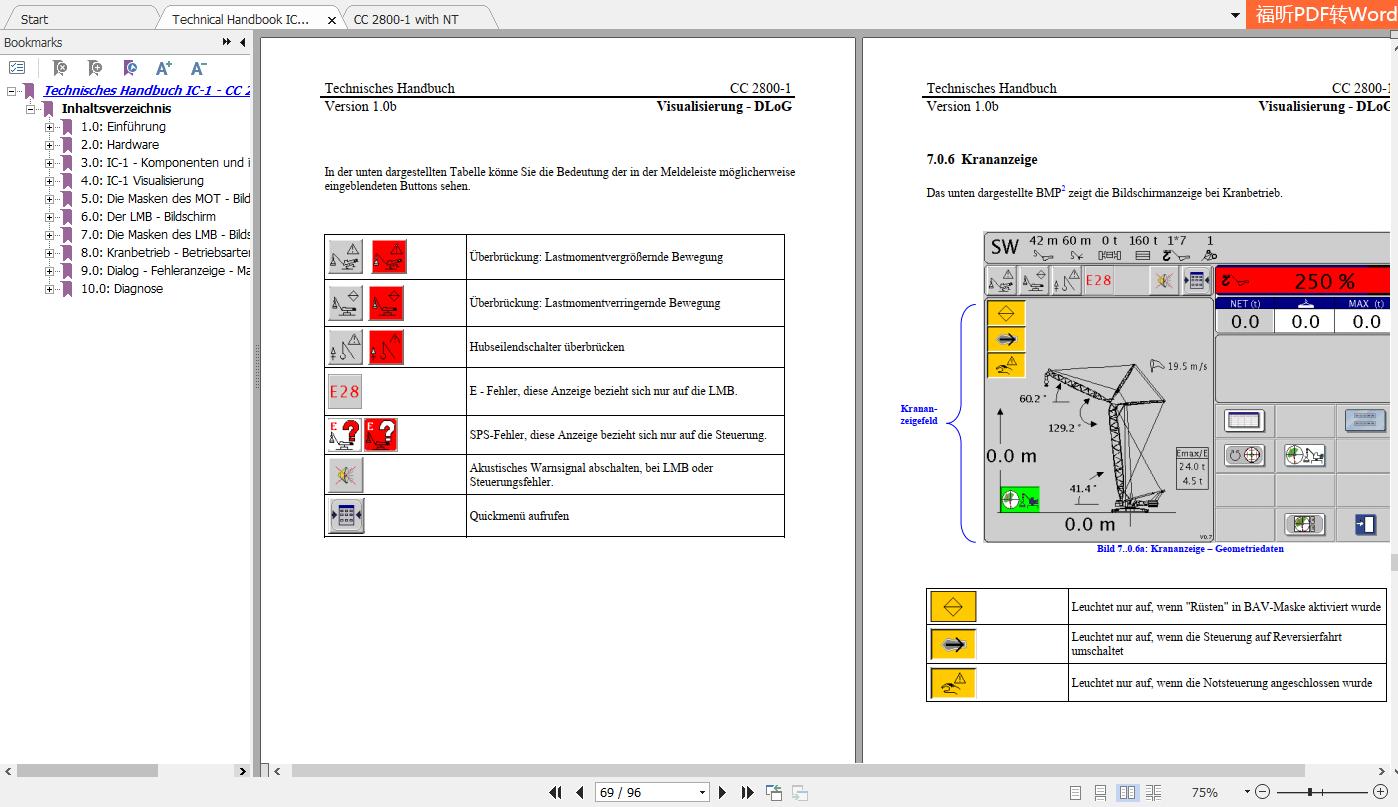Select the delete bookmark icon
This screenshot has height=807, width=1398.
click(59, 68)
